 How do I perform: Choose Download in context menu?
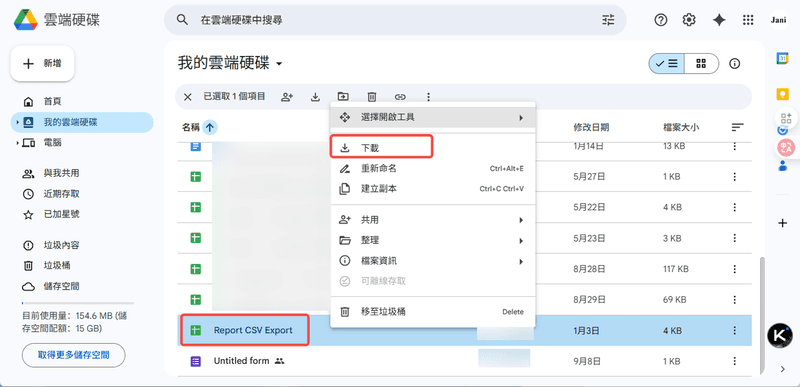click(x=433, y=148)
